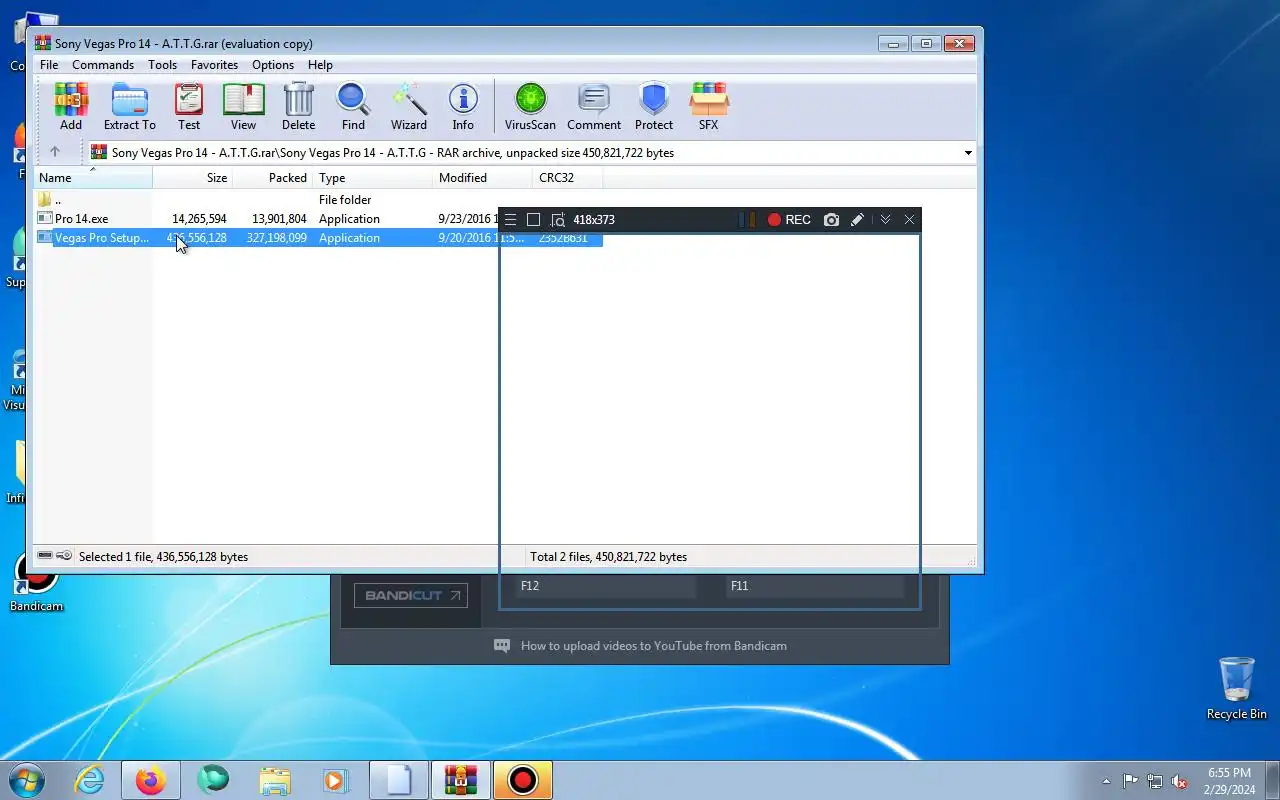Click the Bandicam rectangle mode icon
This screenshot has width=1280, height=800.
(534, 220)
